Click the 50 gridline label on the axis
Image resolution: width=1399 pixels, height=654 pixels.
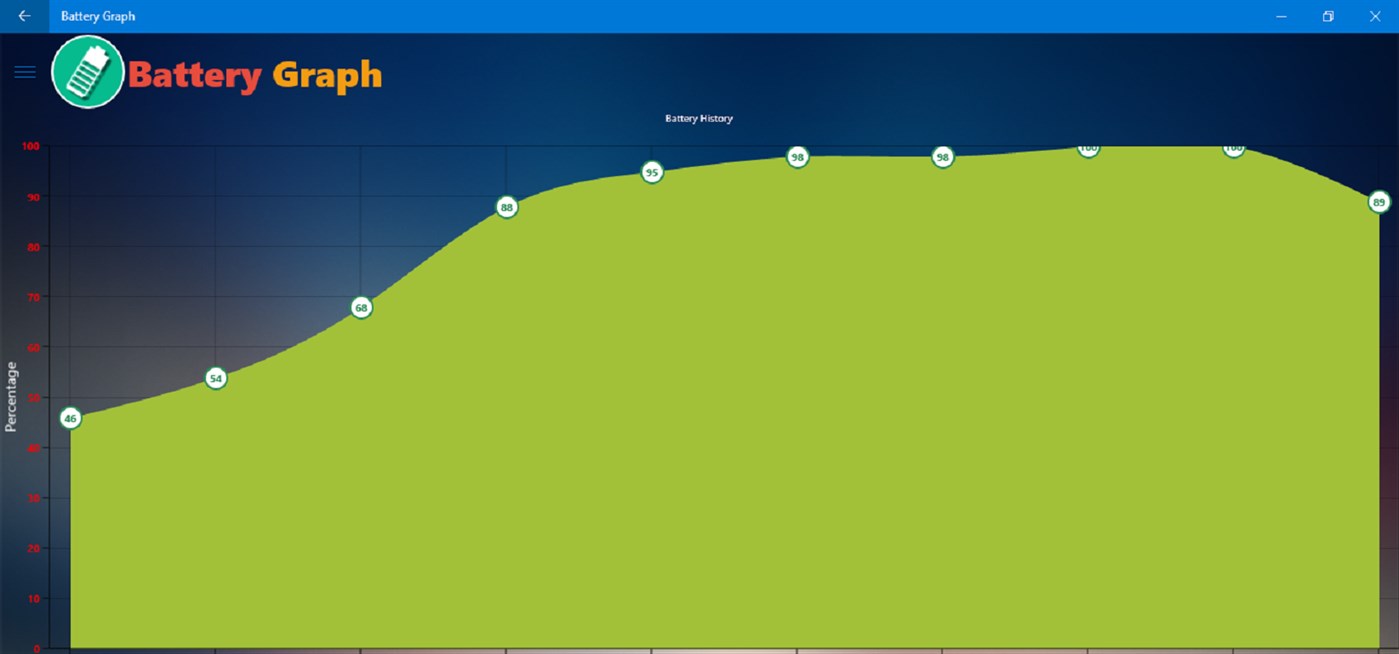[x=33, y=398]
